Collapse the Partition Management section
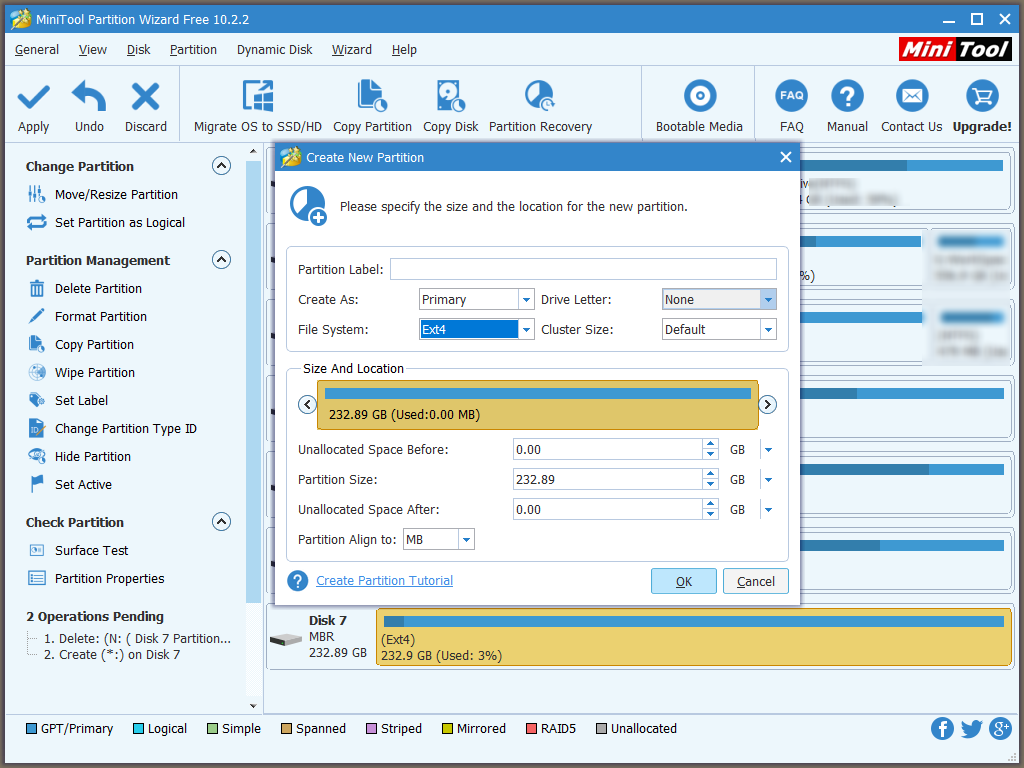The width and height of the screenshot is (1024, 768). coord(221,260)
